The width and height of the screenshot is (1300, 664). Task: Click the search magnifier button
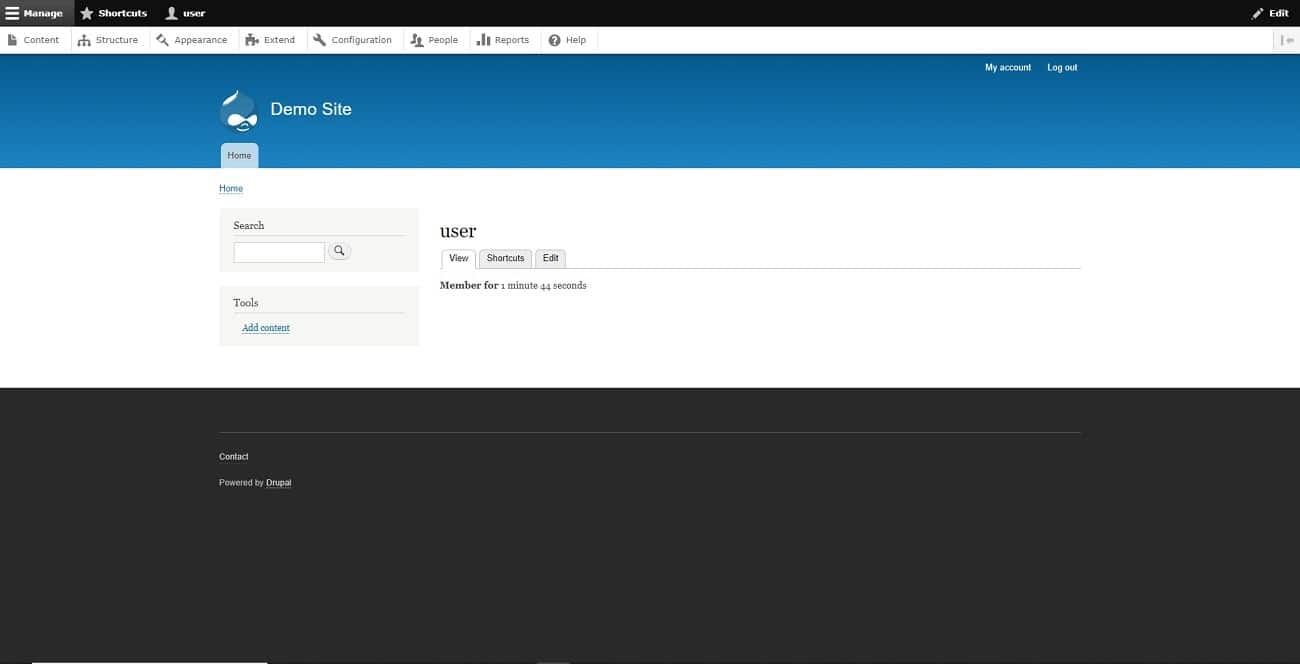339,251
